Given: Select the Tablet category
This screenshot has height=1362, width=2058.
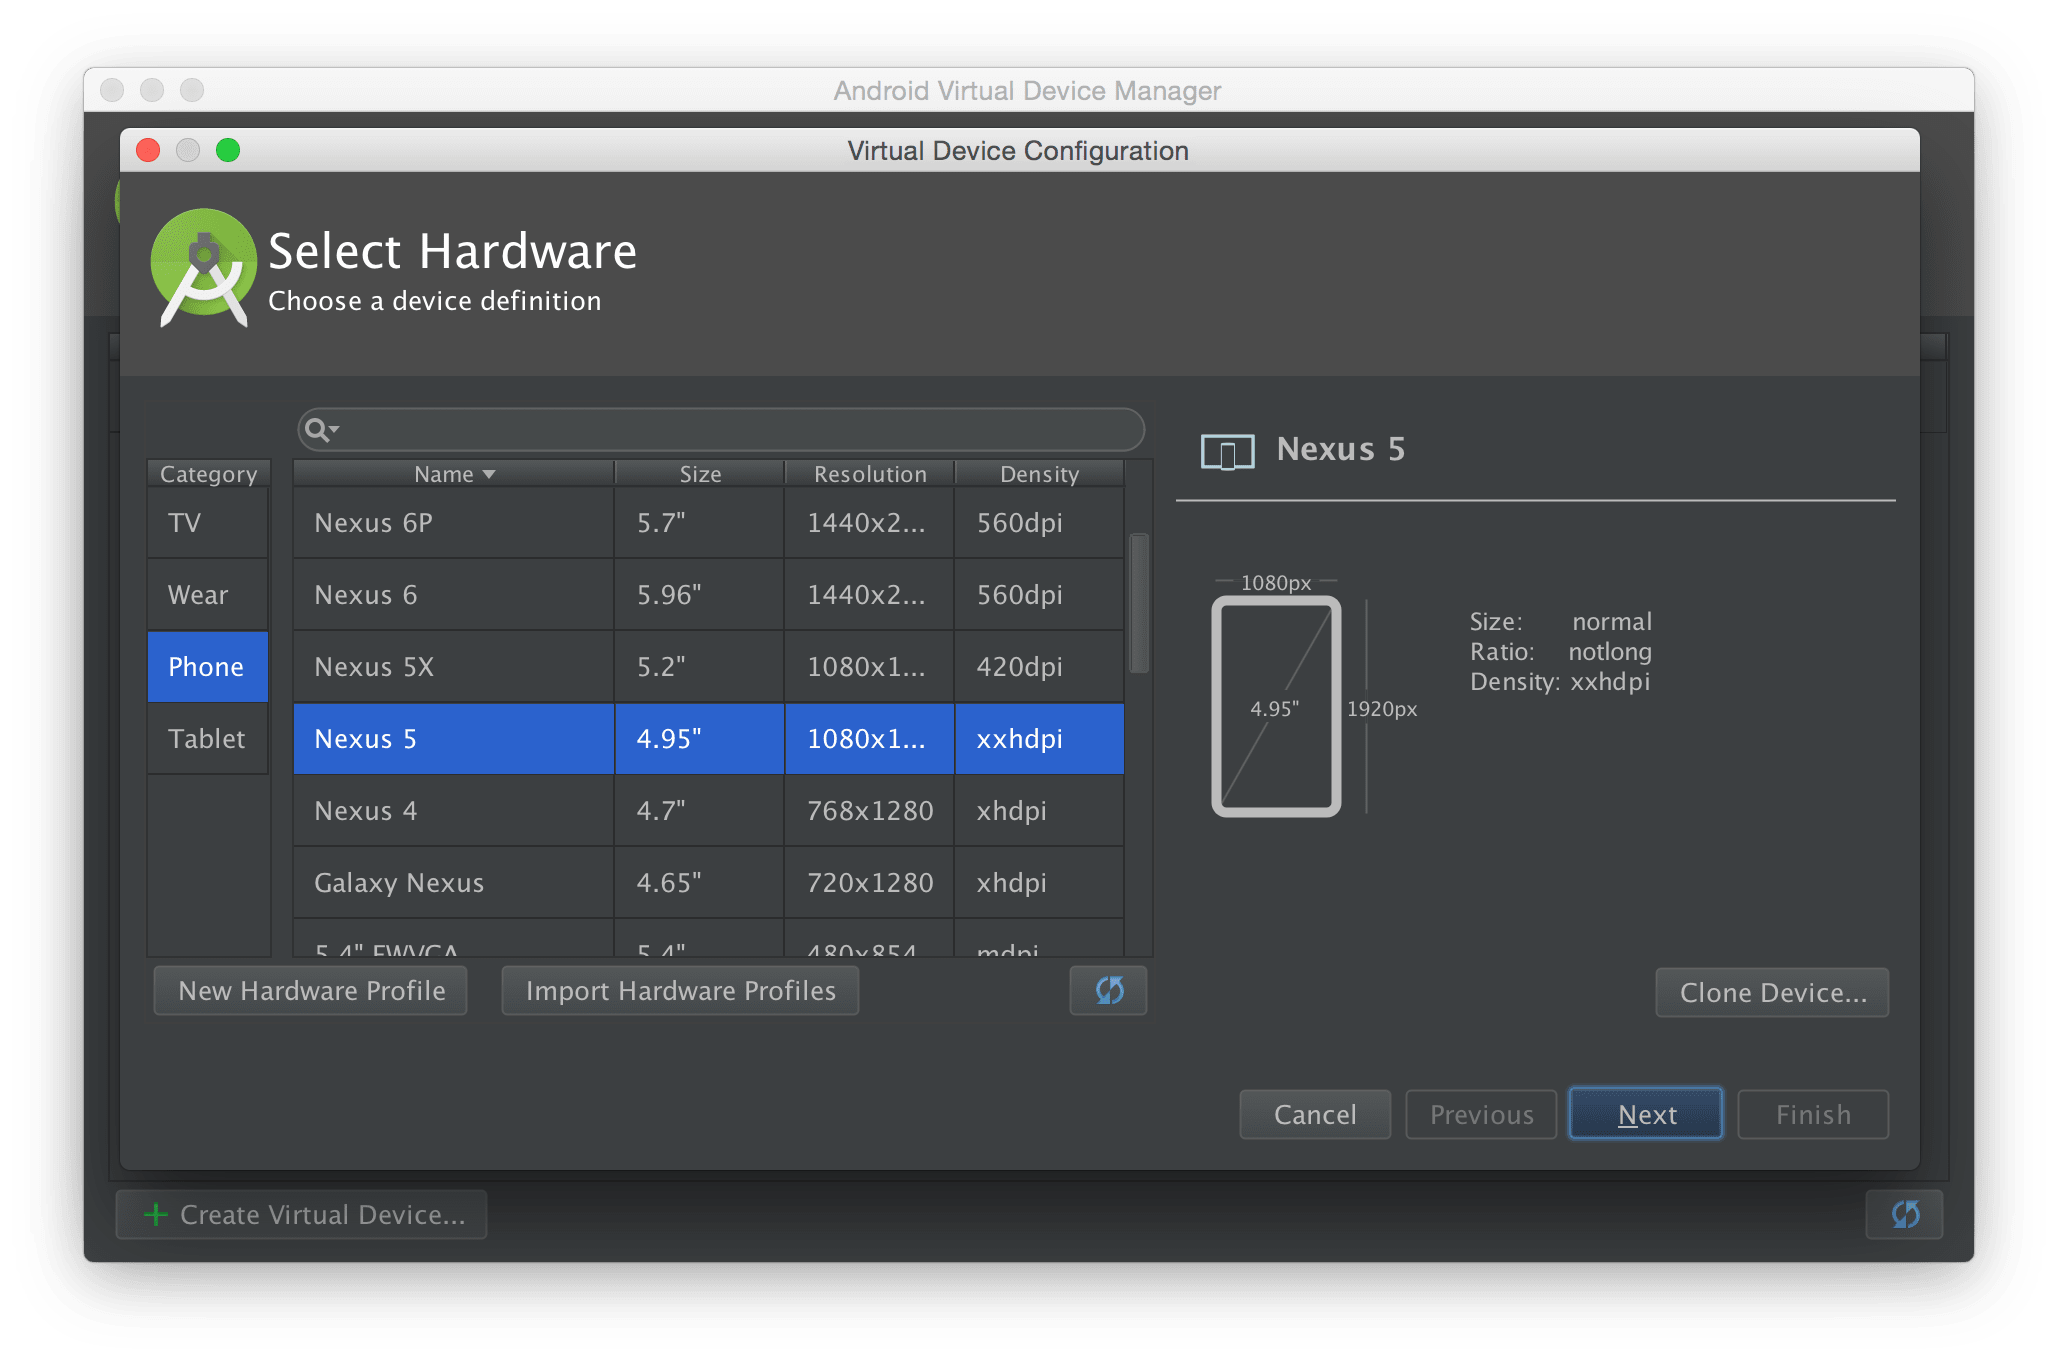Looking at the screenshot, I should pyautogui.click(x=208, y=739).
